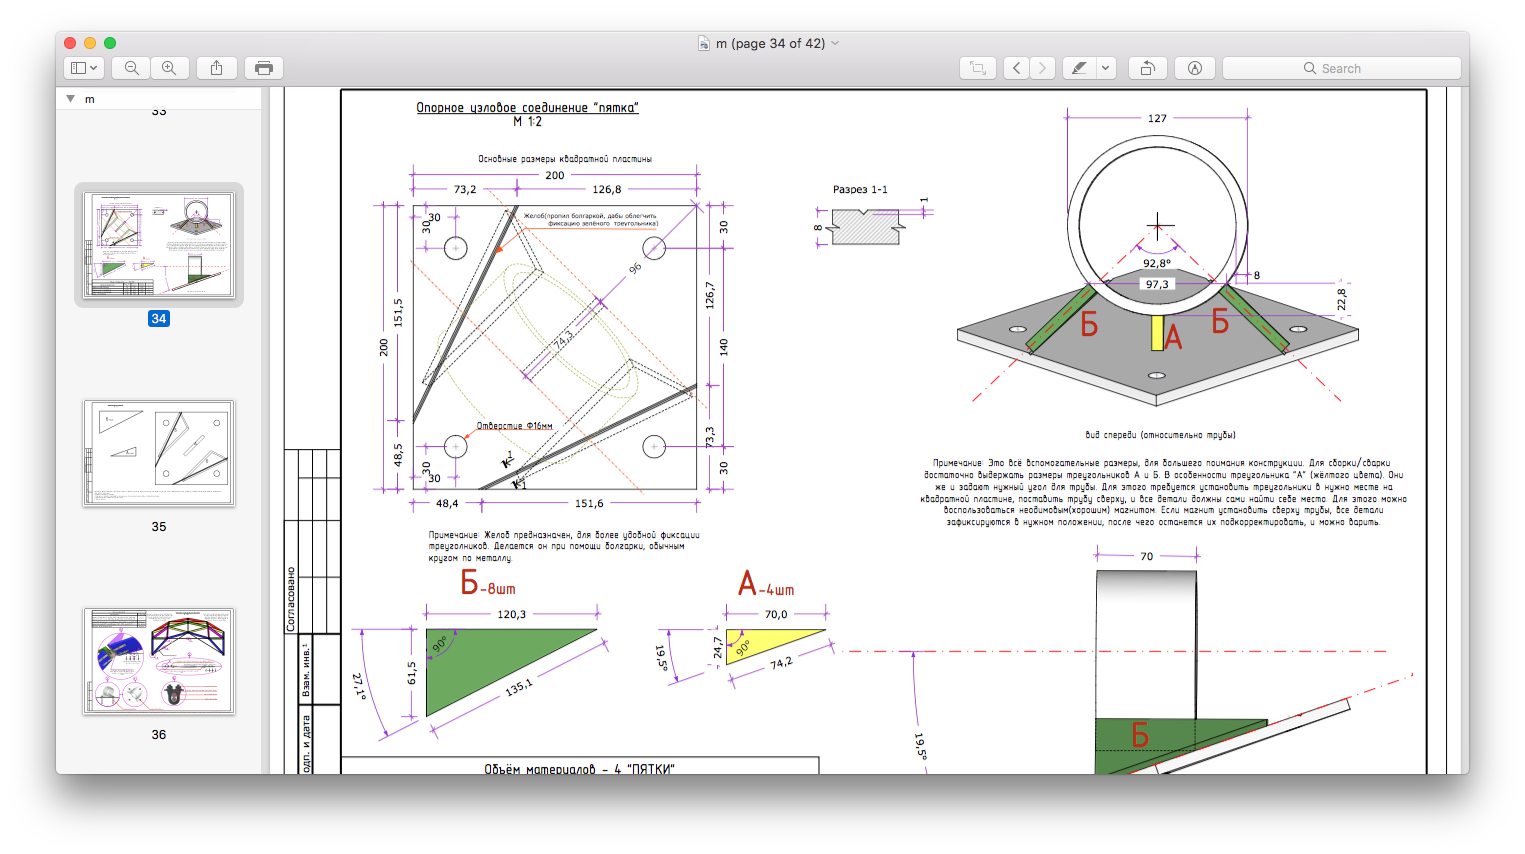Click the Zoom Out magnifier button
The image size is (1525, 854).
click(131, 68)
